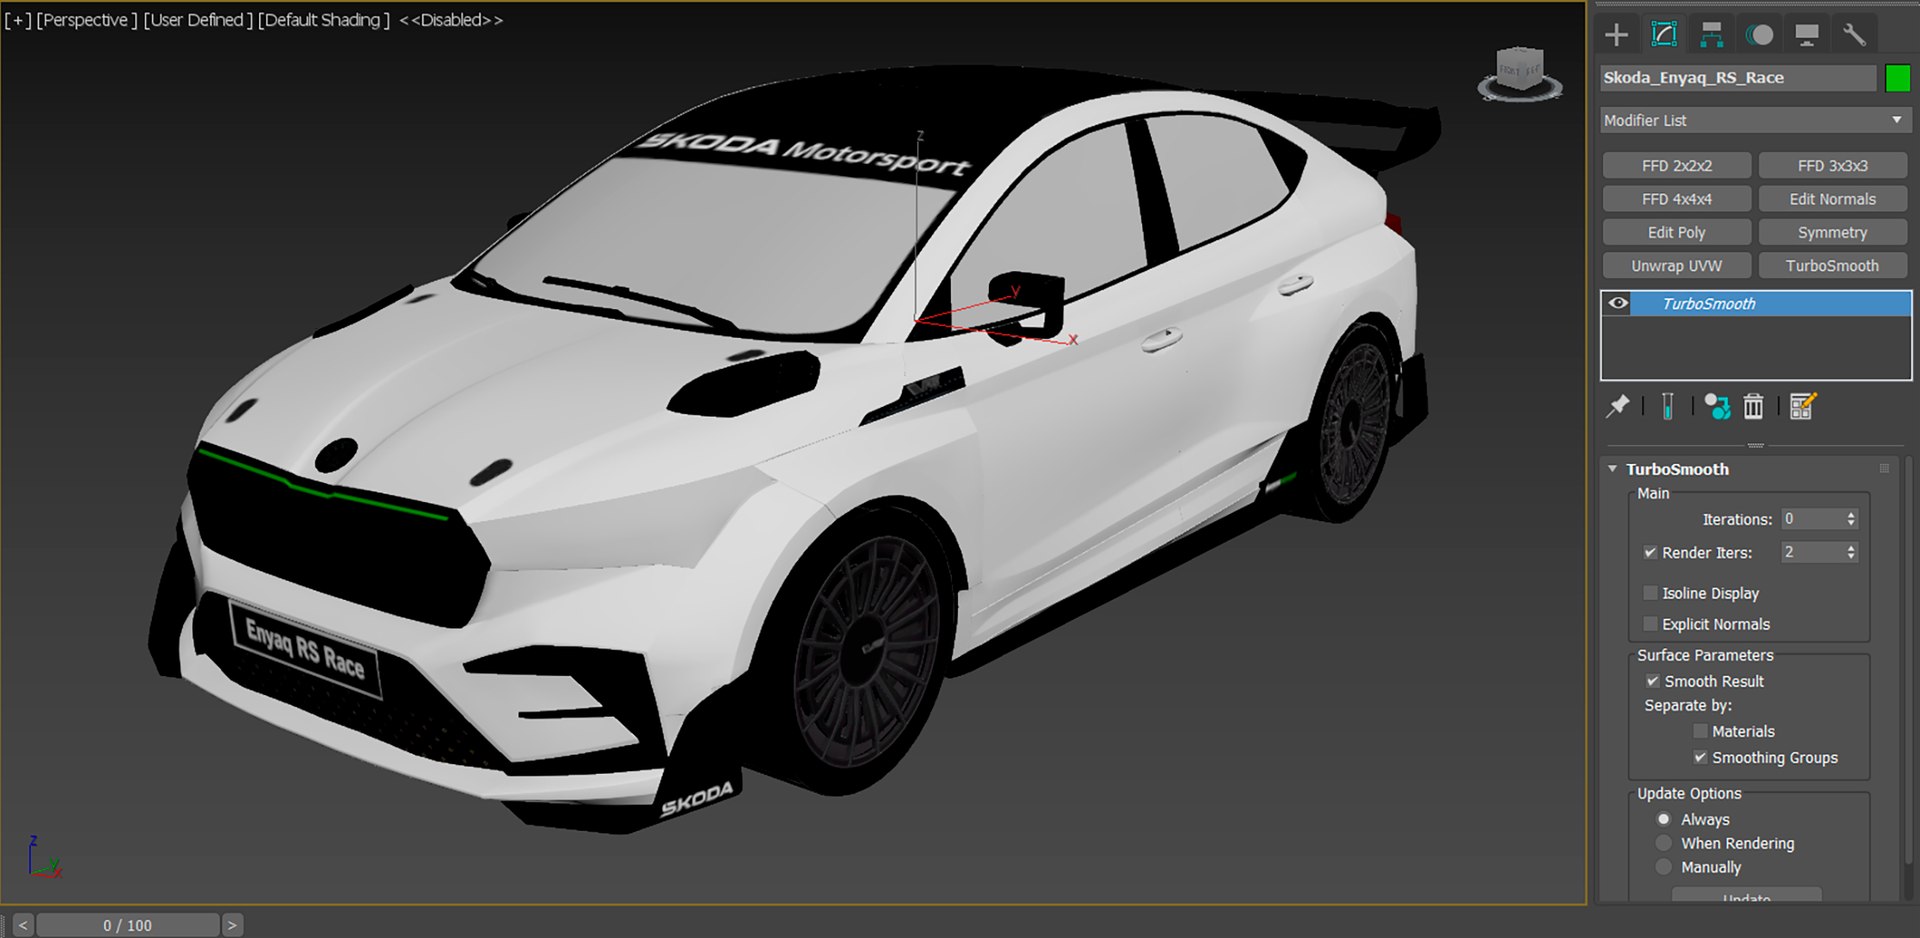The width and height of the screenshot is (1920, 938).
Task: Toggle TurboSmooth eye visibility in stack
Action: (x=1617, y=303)
